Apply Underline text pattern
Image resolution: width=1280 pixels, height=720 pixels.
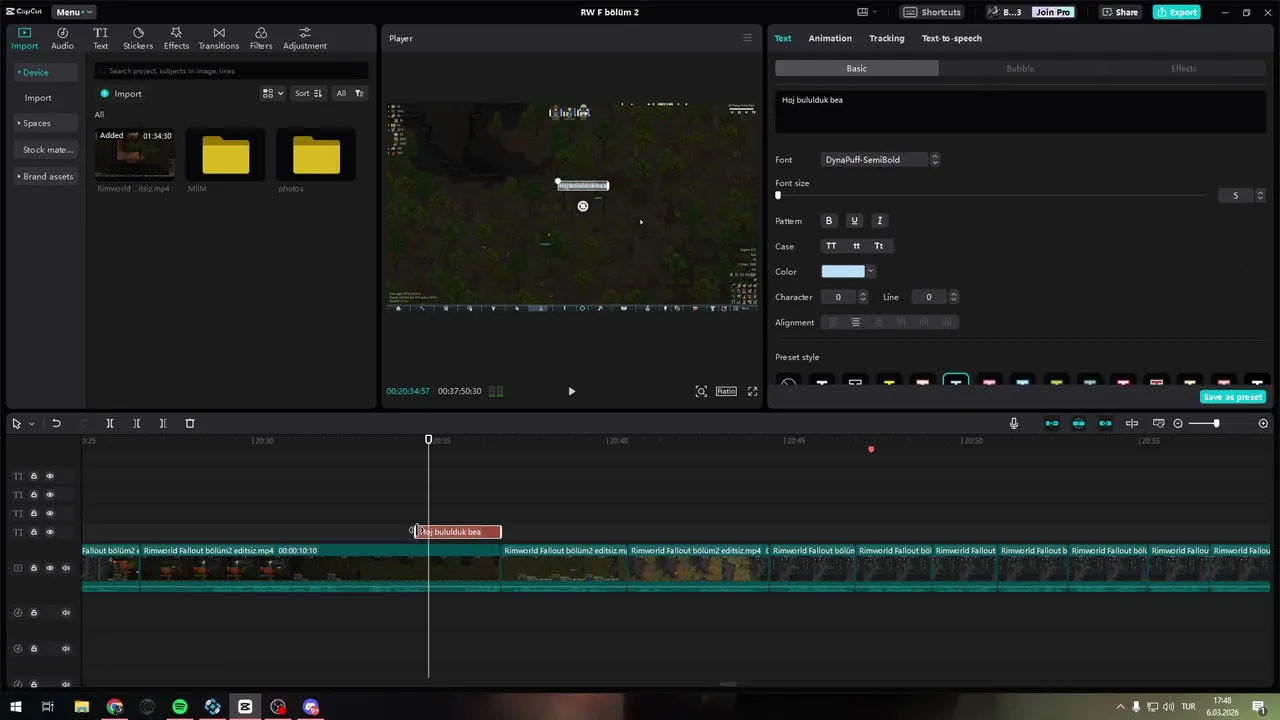[854, 220]
